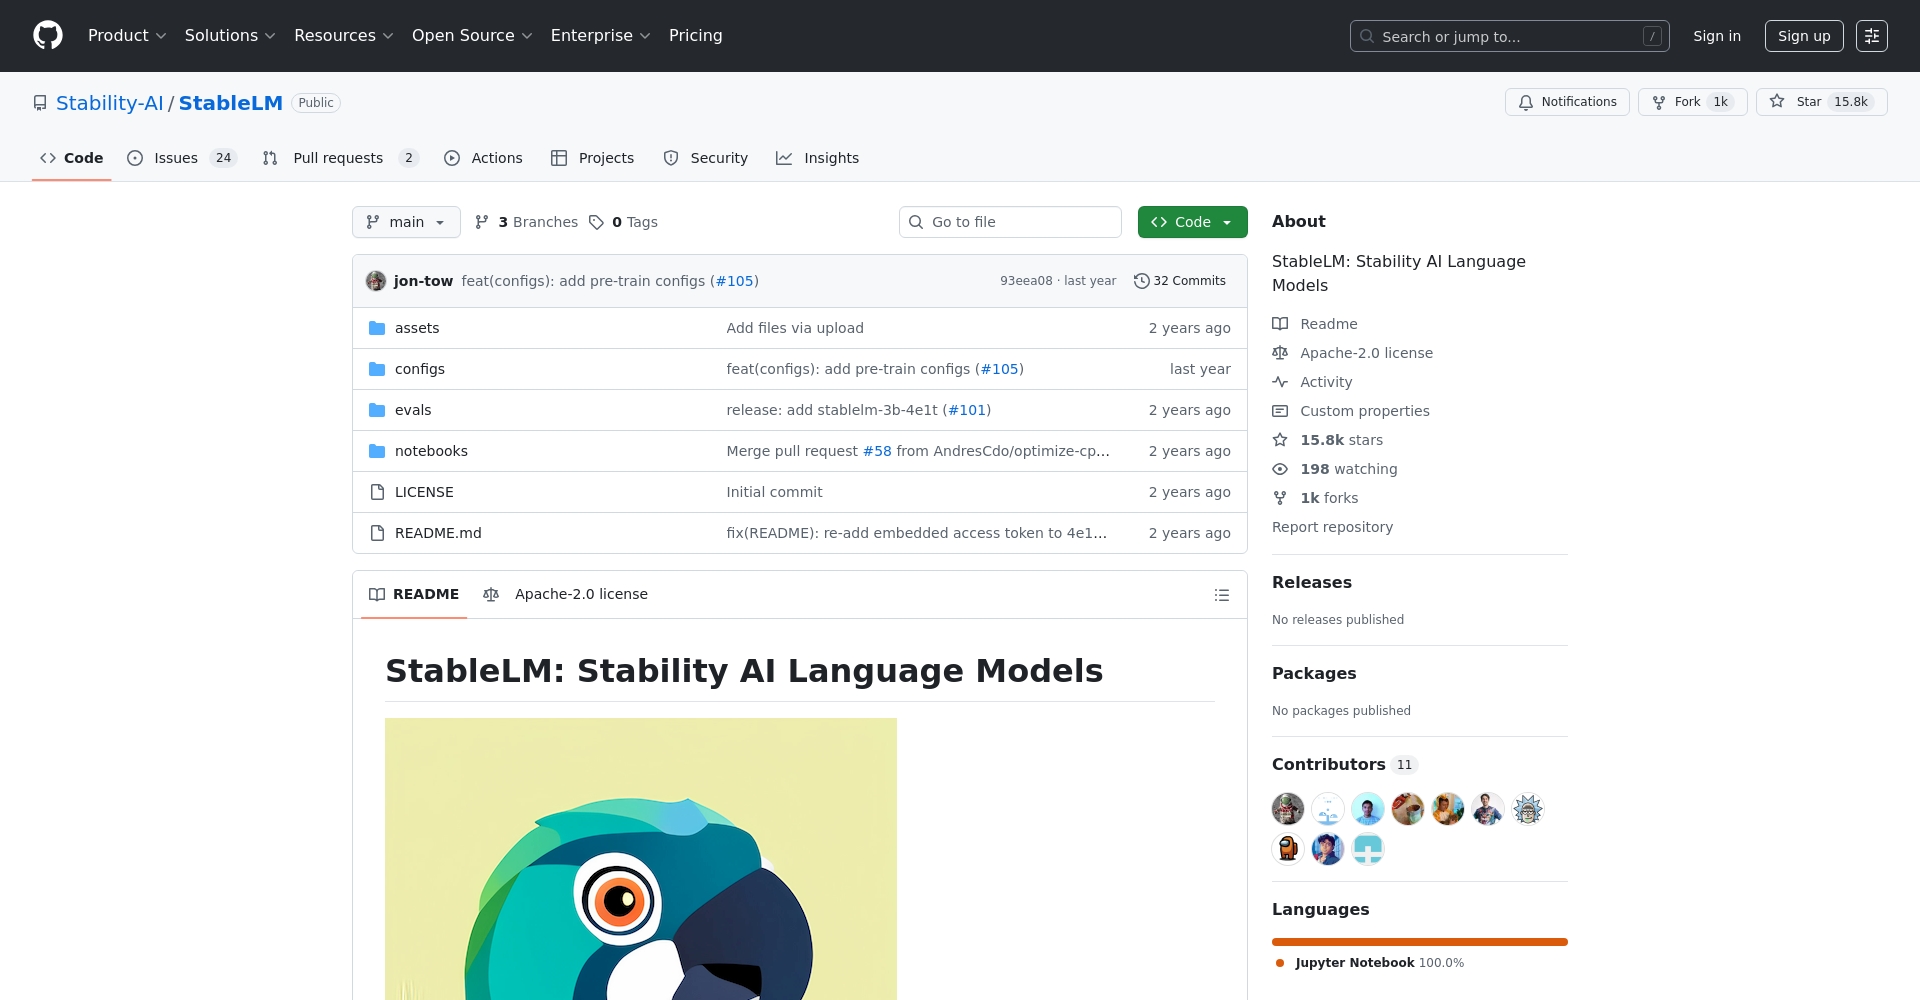Open the commit history clock icon
This screenshot has height=1000, width=1920.
[x=1141, y=281]
